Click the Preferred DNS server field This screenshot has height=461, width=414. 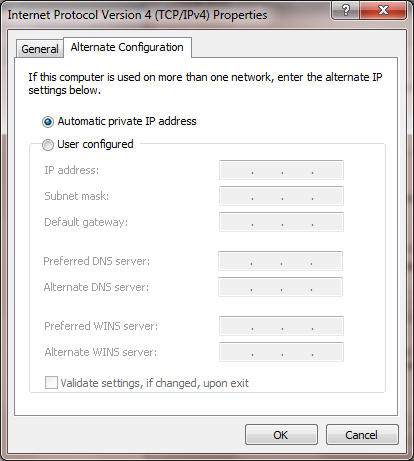tap(280, 261)
